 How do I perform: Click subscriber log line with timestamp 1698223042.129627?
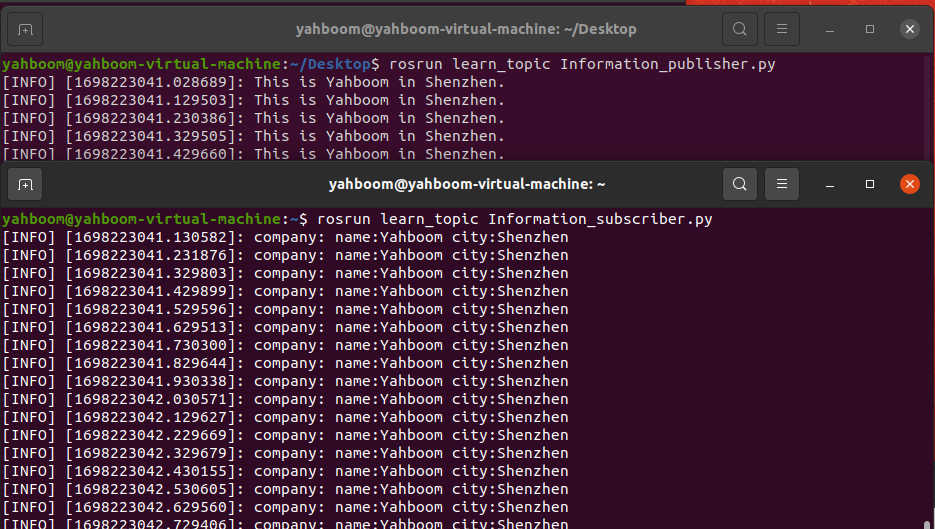coord(285,417)
